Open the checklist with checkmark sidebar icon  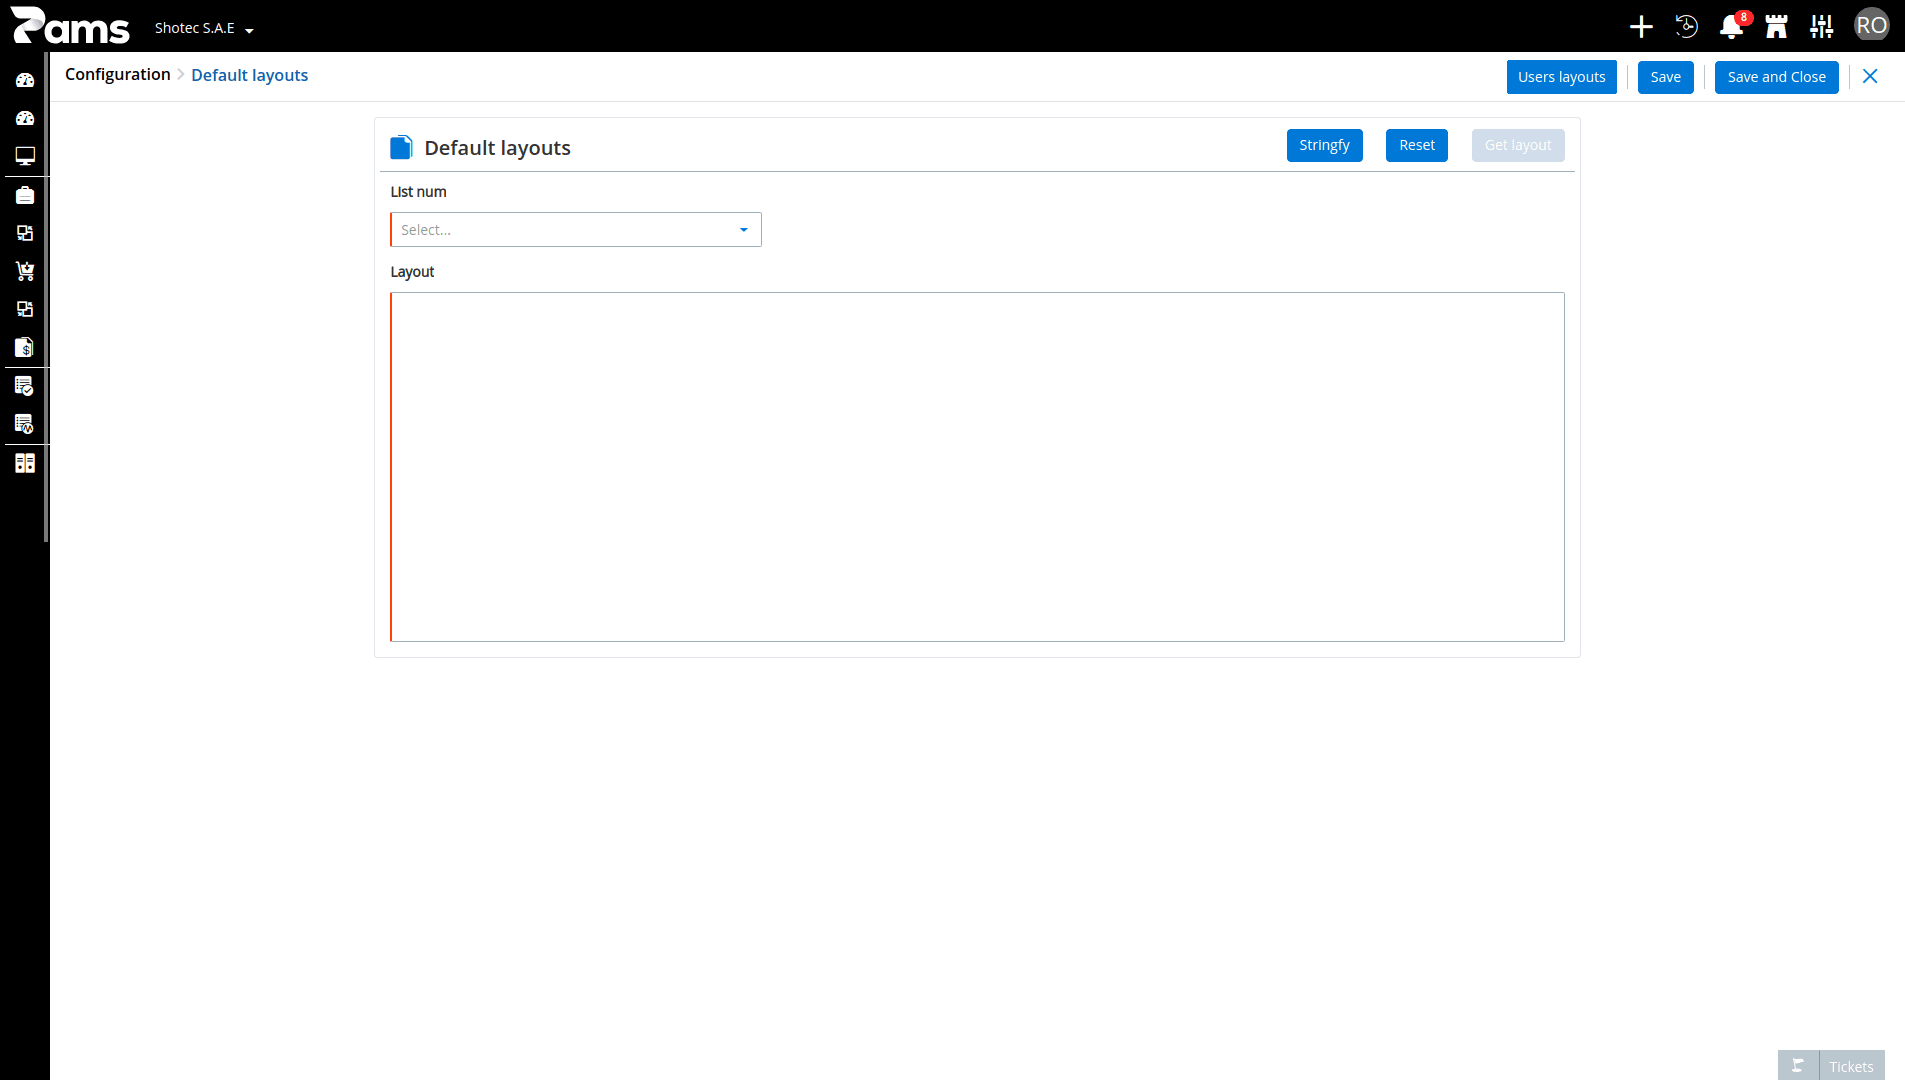pyautogui.click(x=25, y=386)
